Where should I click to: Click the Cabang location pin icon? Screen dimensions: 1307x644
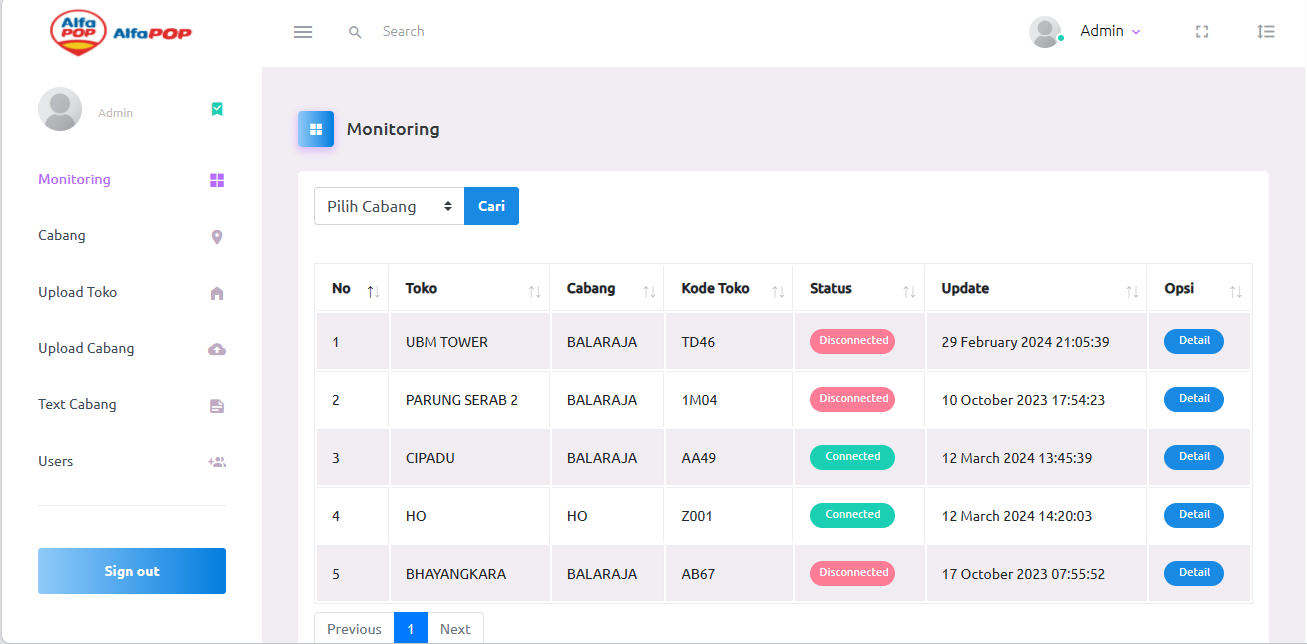coord(217,237)
